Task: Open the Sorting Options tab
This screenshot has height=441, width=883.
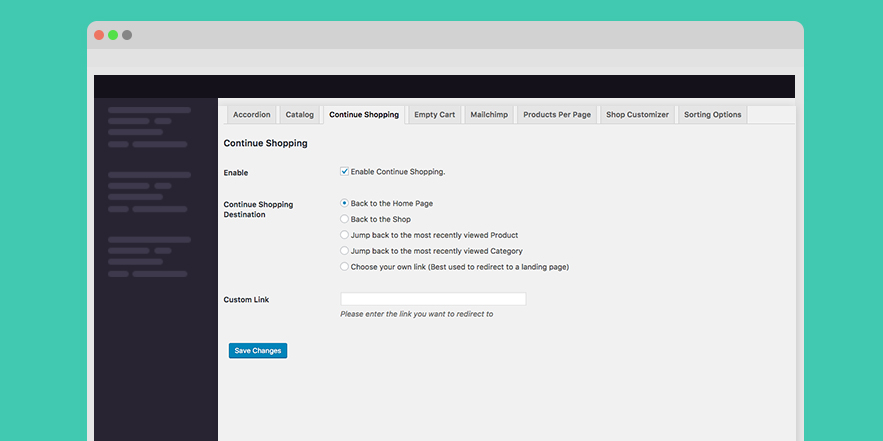Action: (712, 114)
